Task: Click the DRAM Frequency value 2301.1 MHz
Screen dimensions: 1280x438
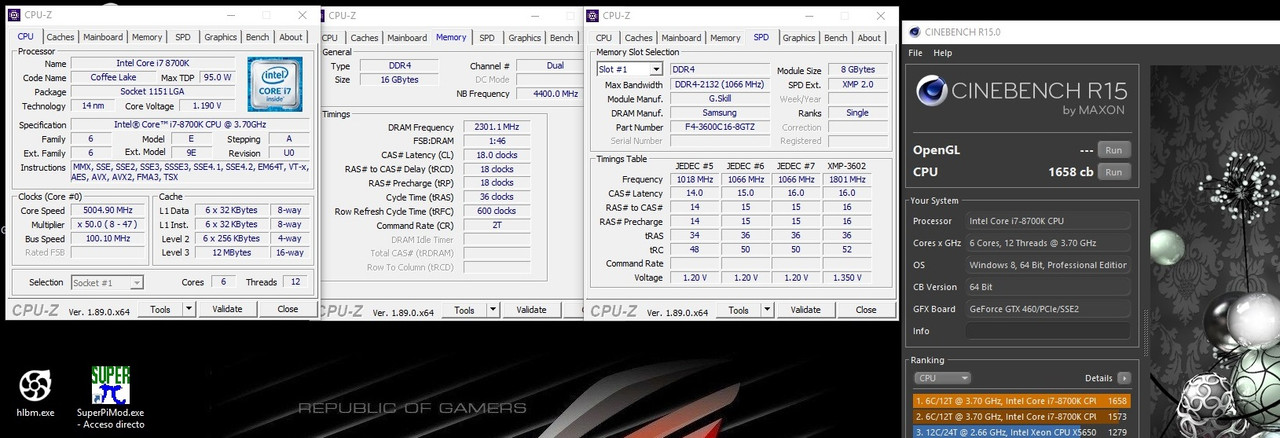Action: click(x=497, y=128)
